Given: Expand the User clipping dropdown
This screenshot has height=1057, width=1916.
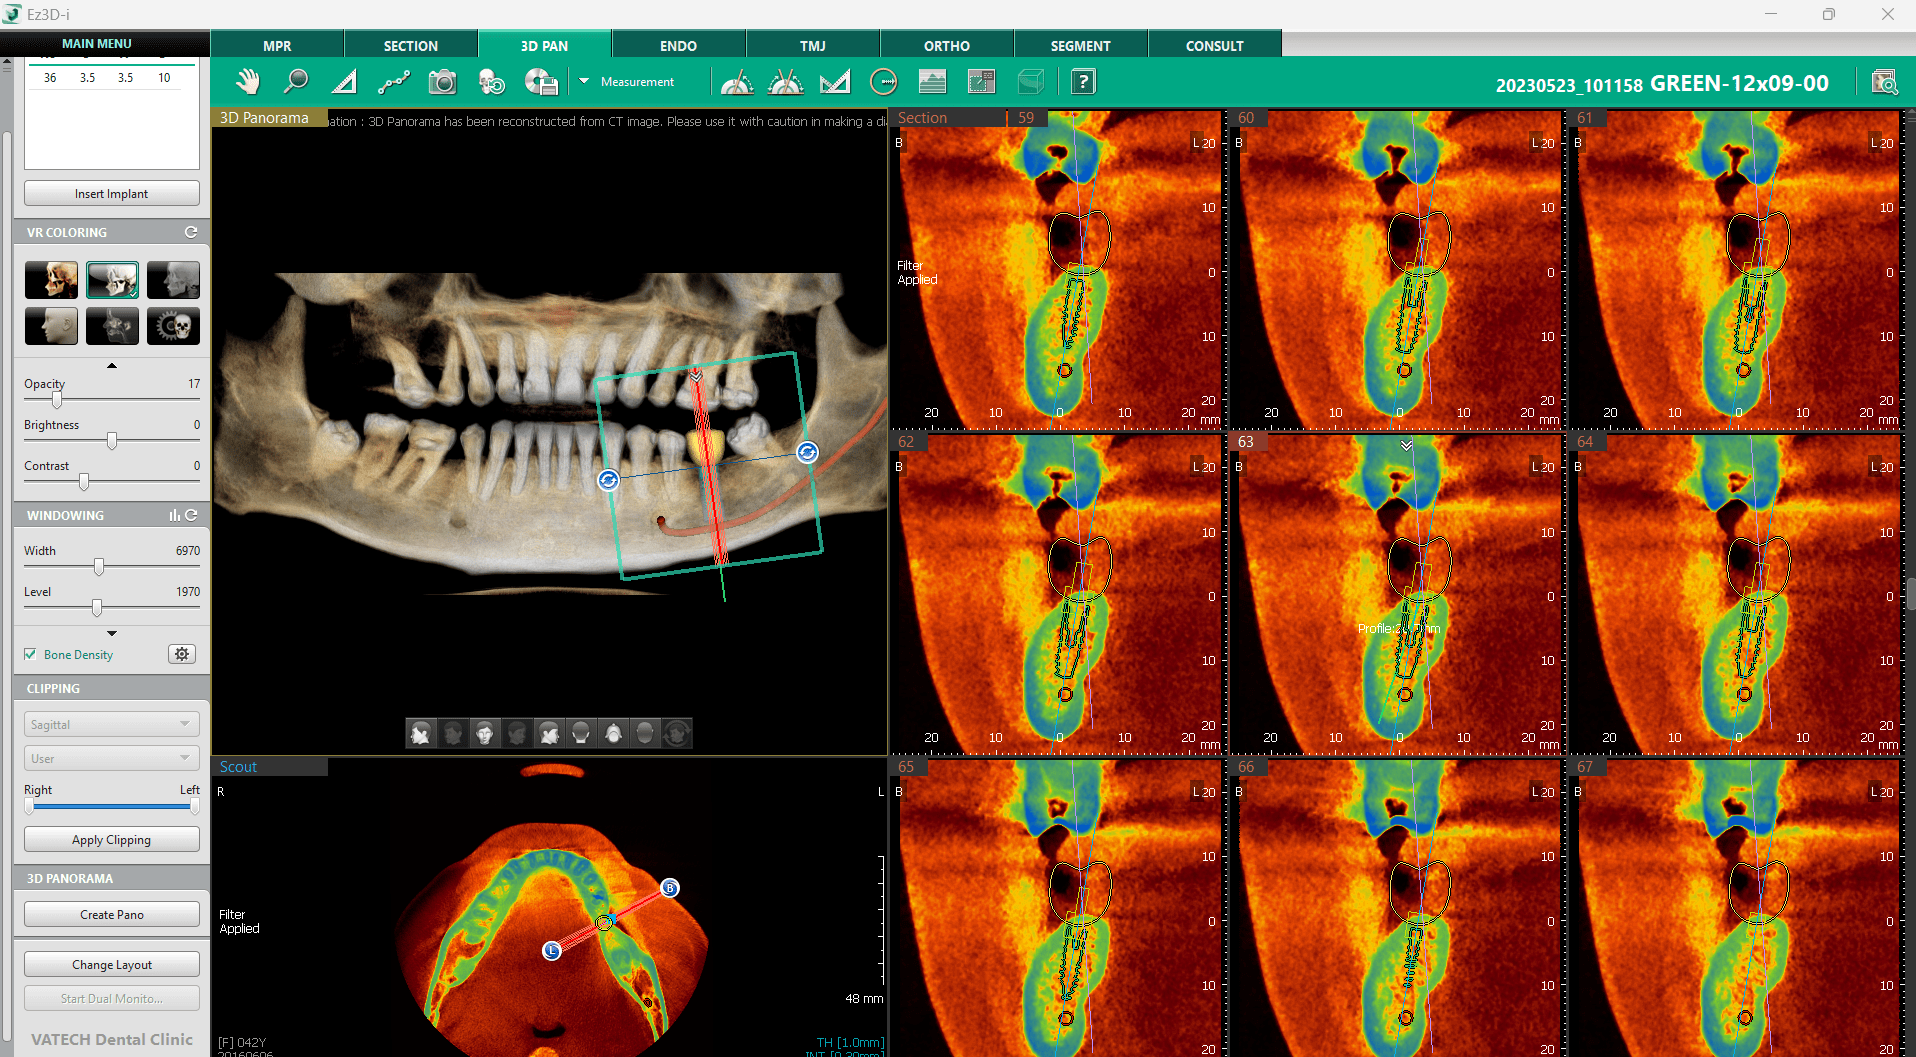Looking at the screenshot, I should [111, 758].
